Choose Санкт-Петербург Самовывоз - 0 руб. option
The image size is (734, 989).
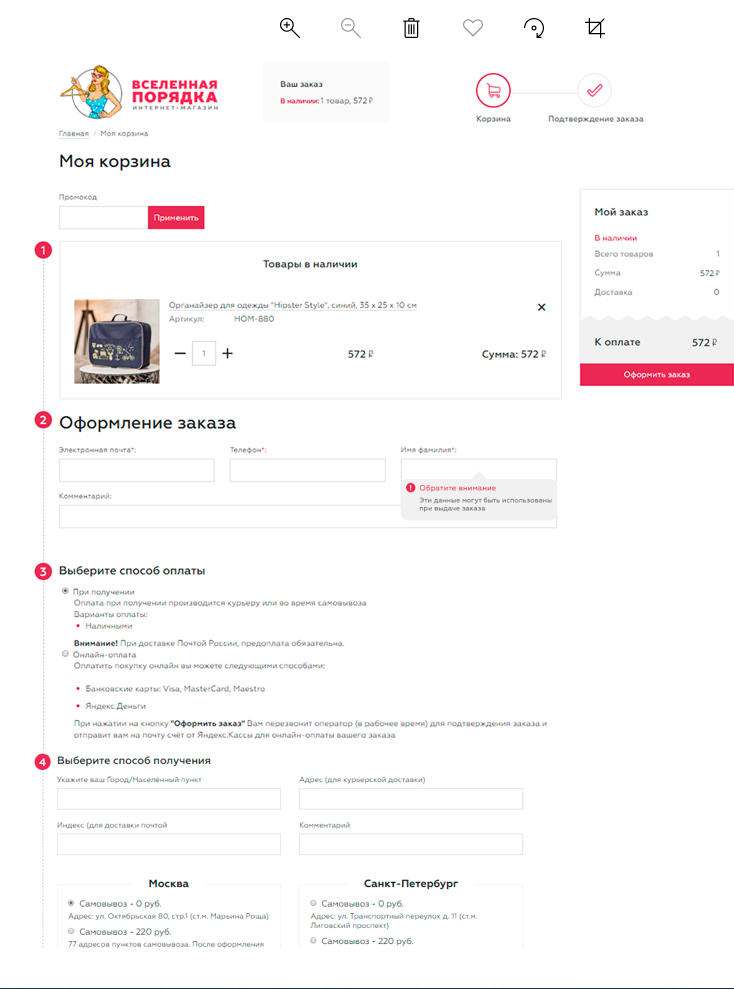(x=313, y=903)
